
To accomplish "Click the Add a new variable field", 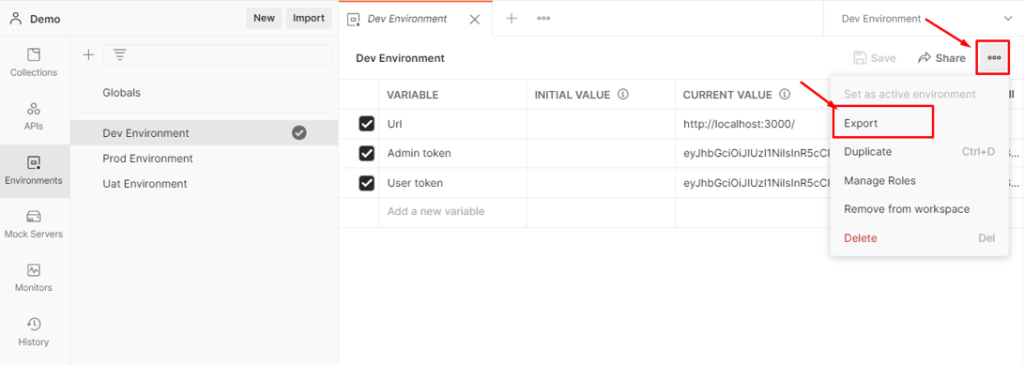I will coord(453,212).
